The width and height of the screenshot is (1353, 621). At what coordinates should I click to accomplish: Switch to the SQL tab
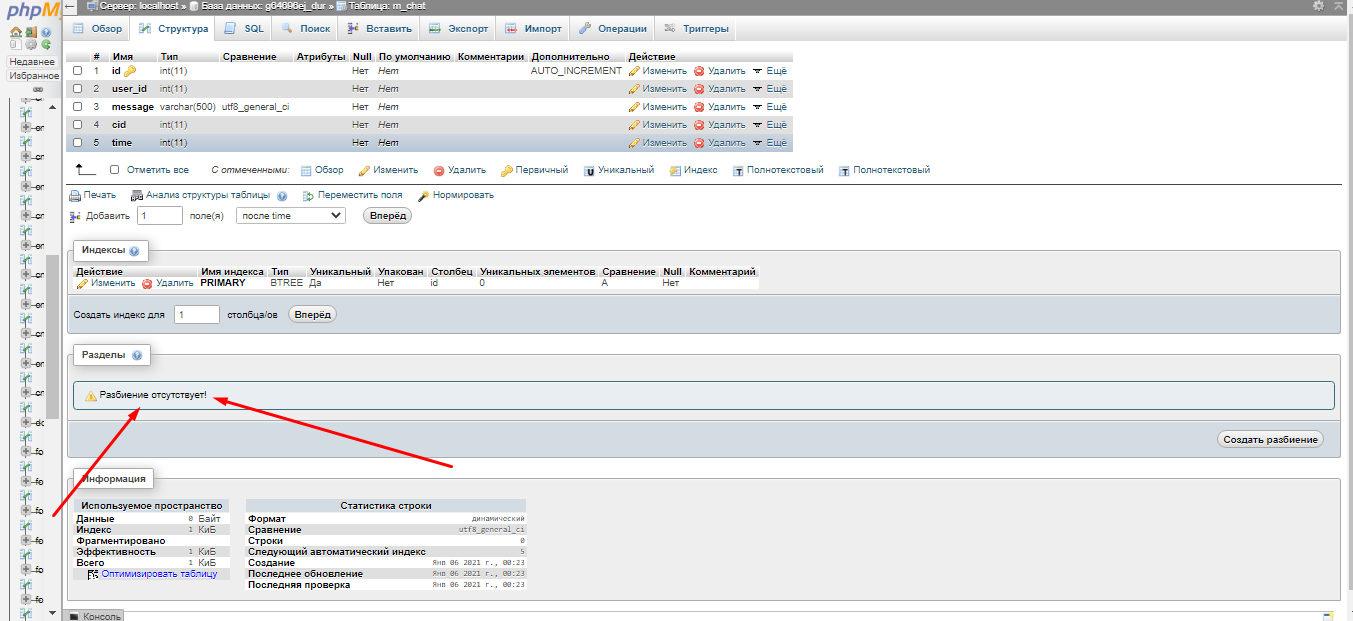243,29
